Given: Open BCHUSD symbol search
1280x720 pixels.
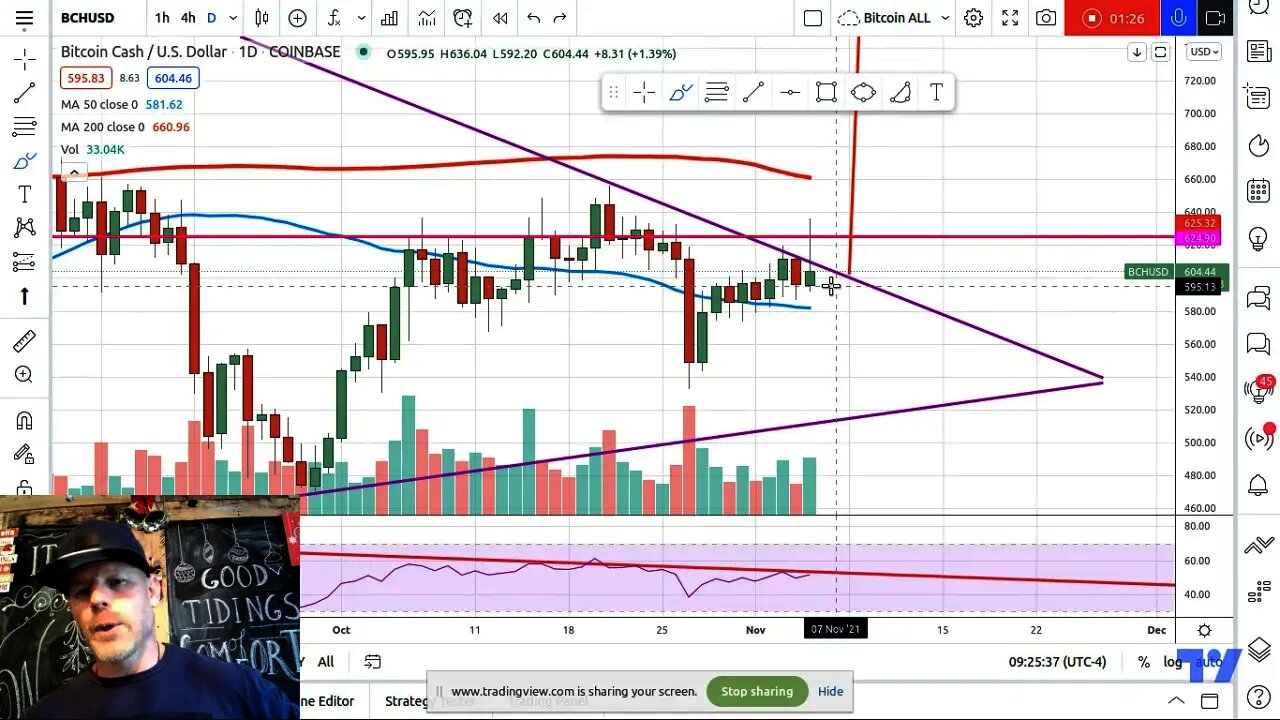Looking at the screenshot, I should [x=88, y=18].
